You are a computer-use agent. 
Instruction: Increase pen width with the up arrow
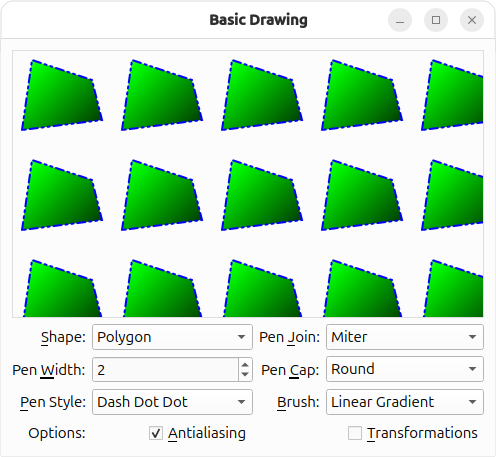[x=245, y=365]
